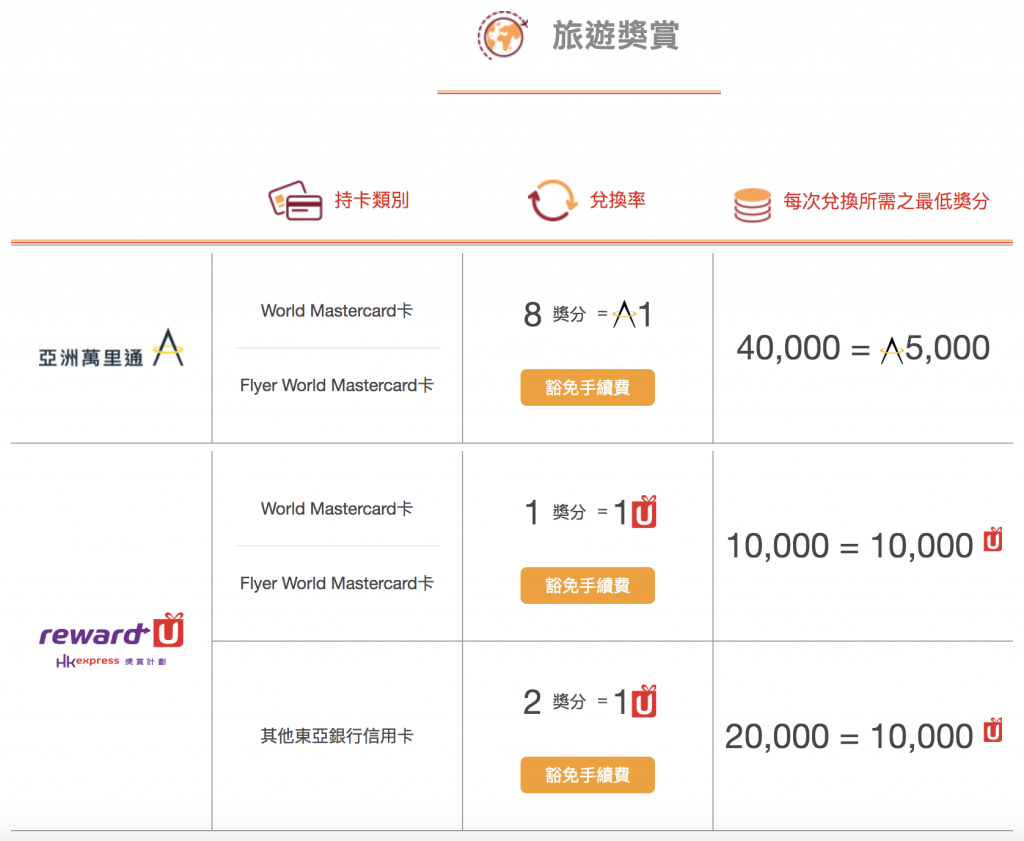This screenshot has width=1024, height=841.
Task: Click the 兌換率 column header
Action: (616, 199)
